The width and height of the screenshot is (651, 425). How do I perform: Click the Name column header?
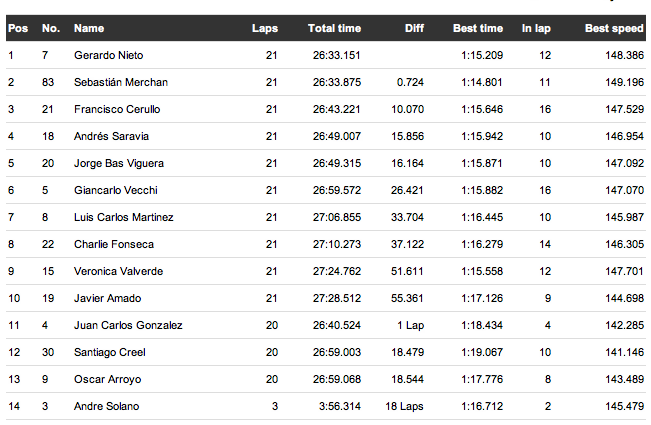pos(89,29)
